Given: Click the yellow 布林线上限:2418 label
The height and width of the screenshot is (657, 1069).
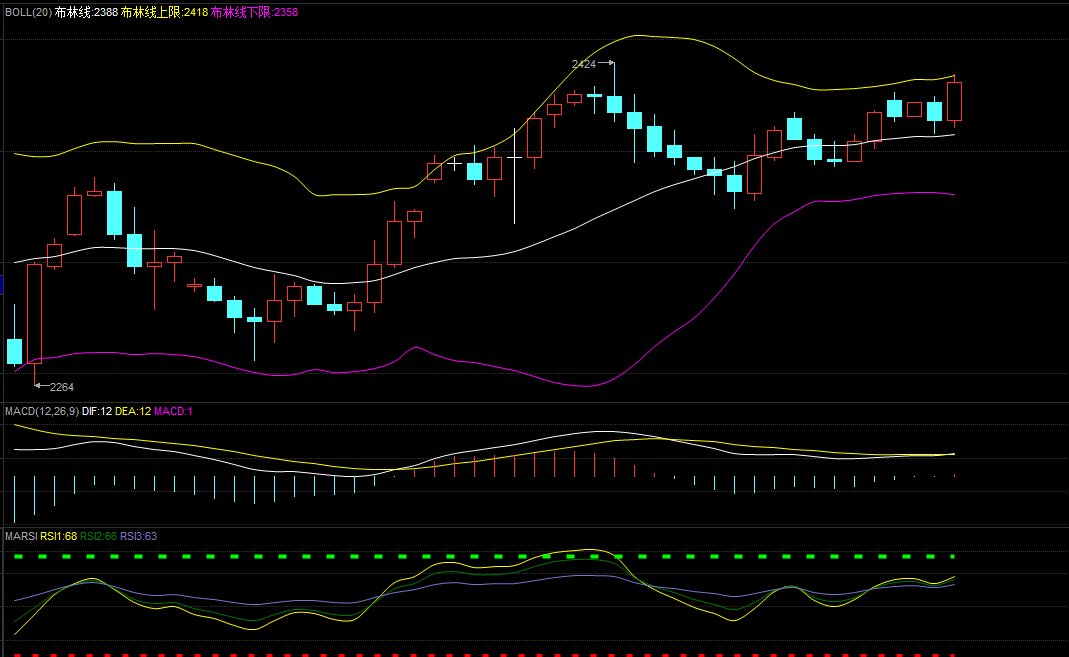Looking at the screenshot, I should 164,12.
